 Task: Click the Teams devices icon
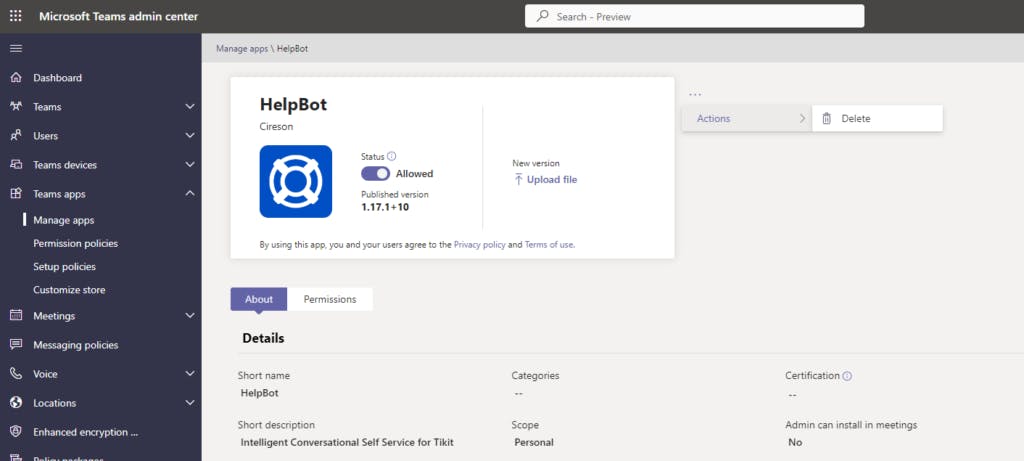pos(16,165)
